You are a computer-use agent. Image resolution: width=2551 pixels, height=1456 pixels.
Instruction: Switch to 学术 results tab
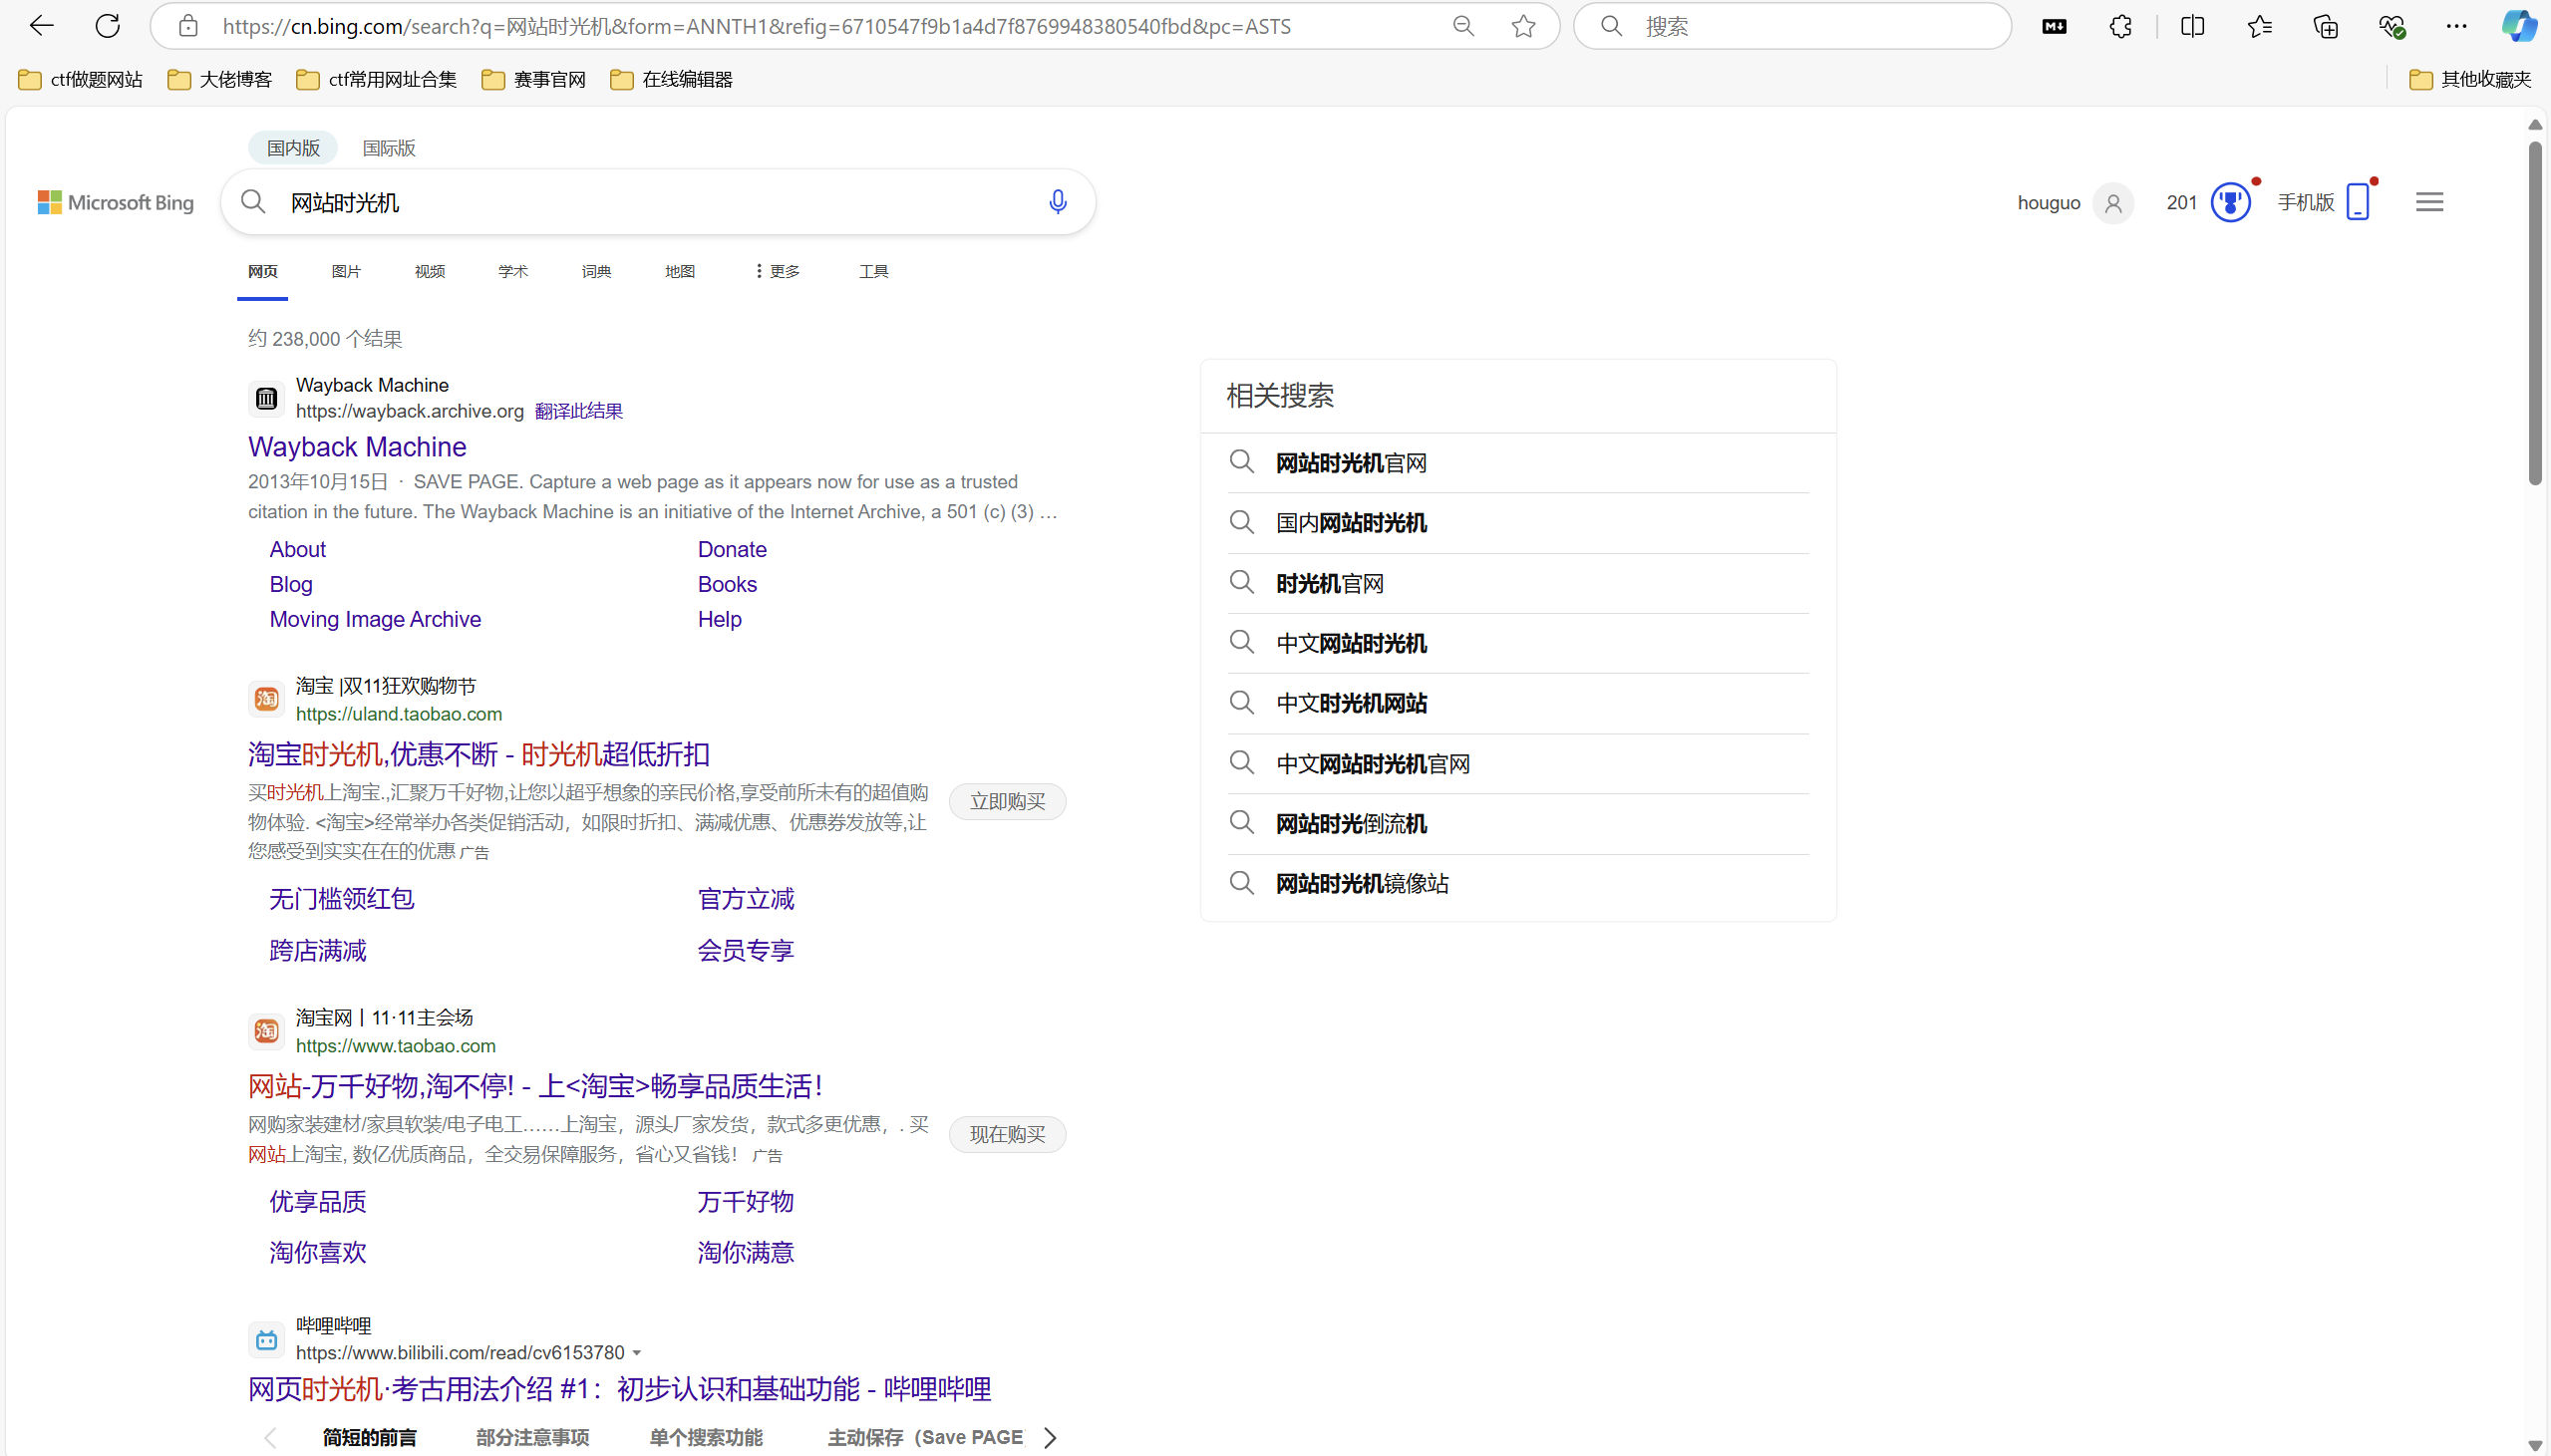513,271
